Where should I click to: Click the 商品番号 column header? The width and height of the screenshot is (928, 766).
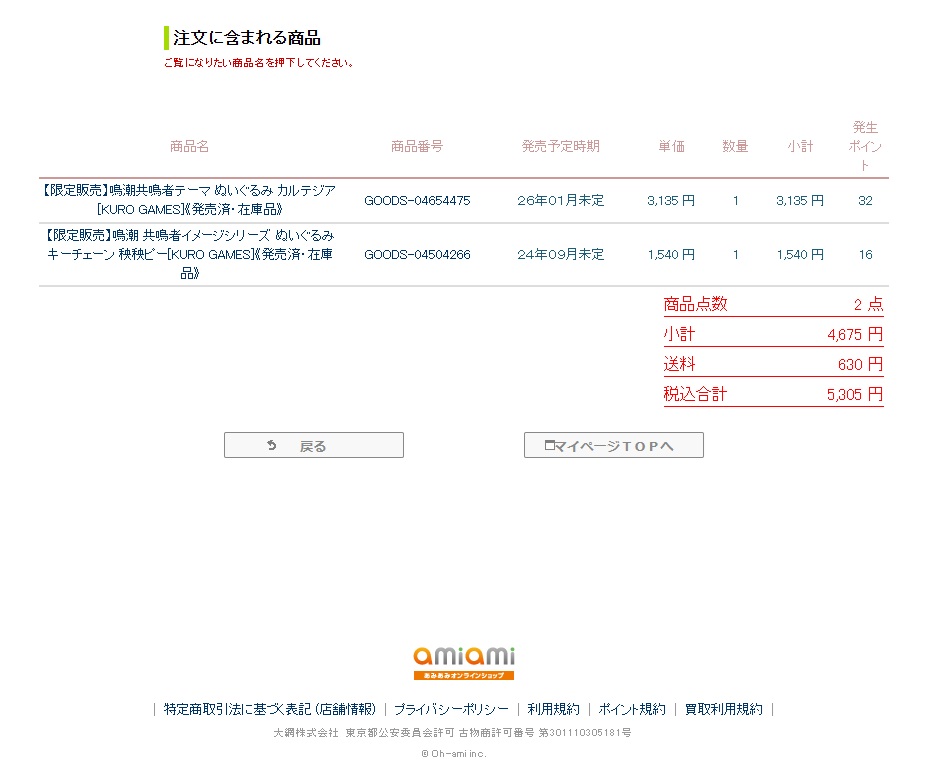pyautogui.click(x=416, y=146)
